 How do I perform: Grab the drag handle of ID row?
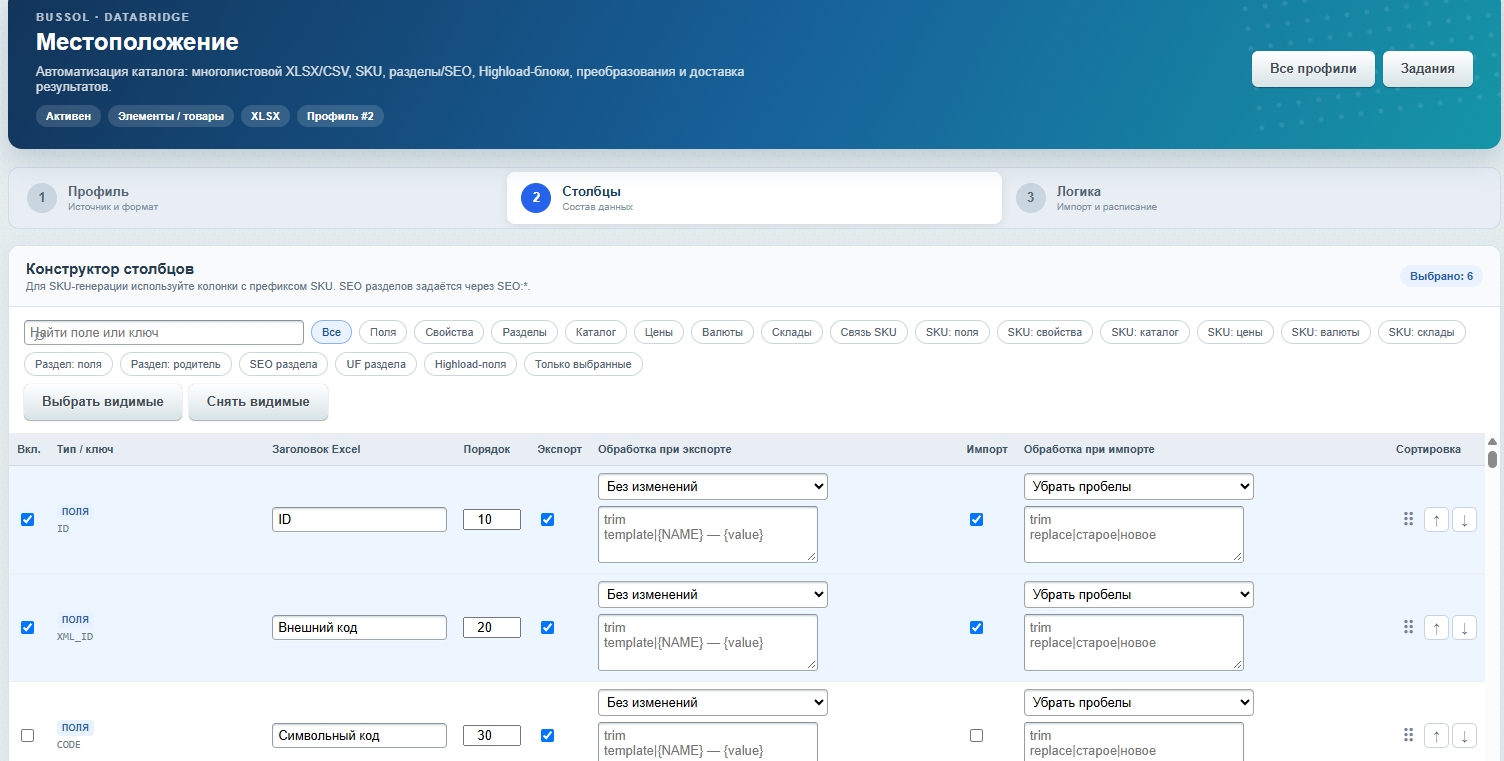tap(1408, 519)
